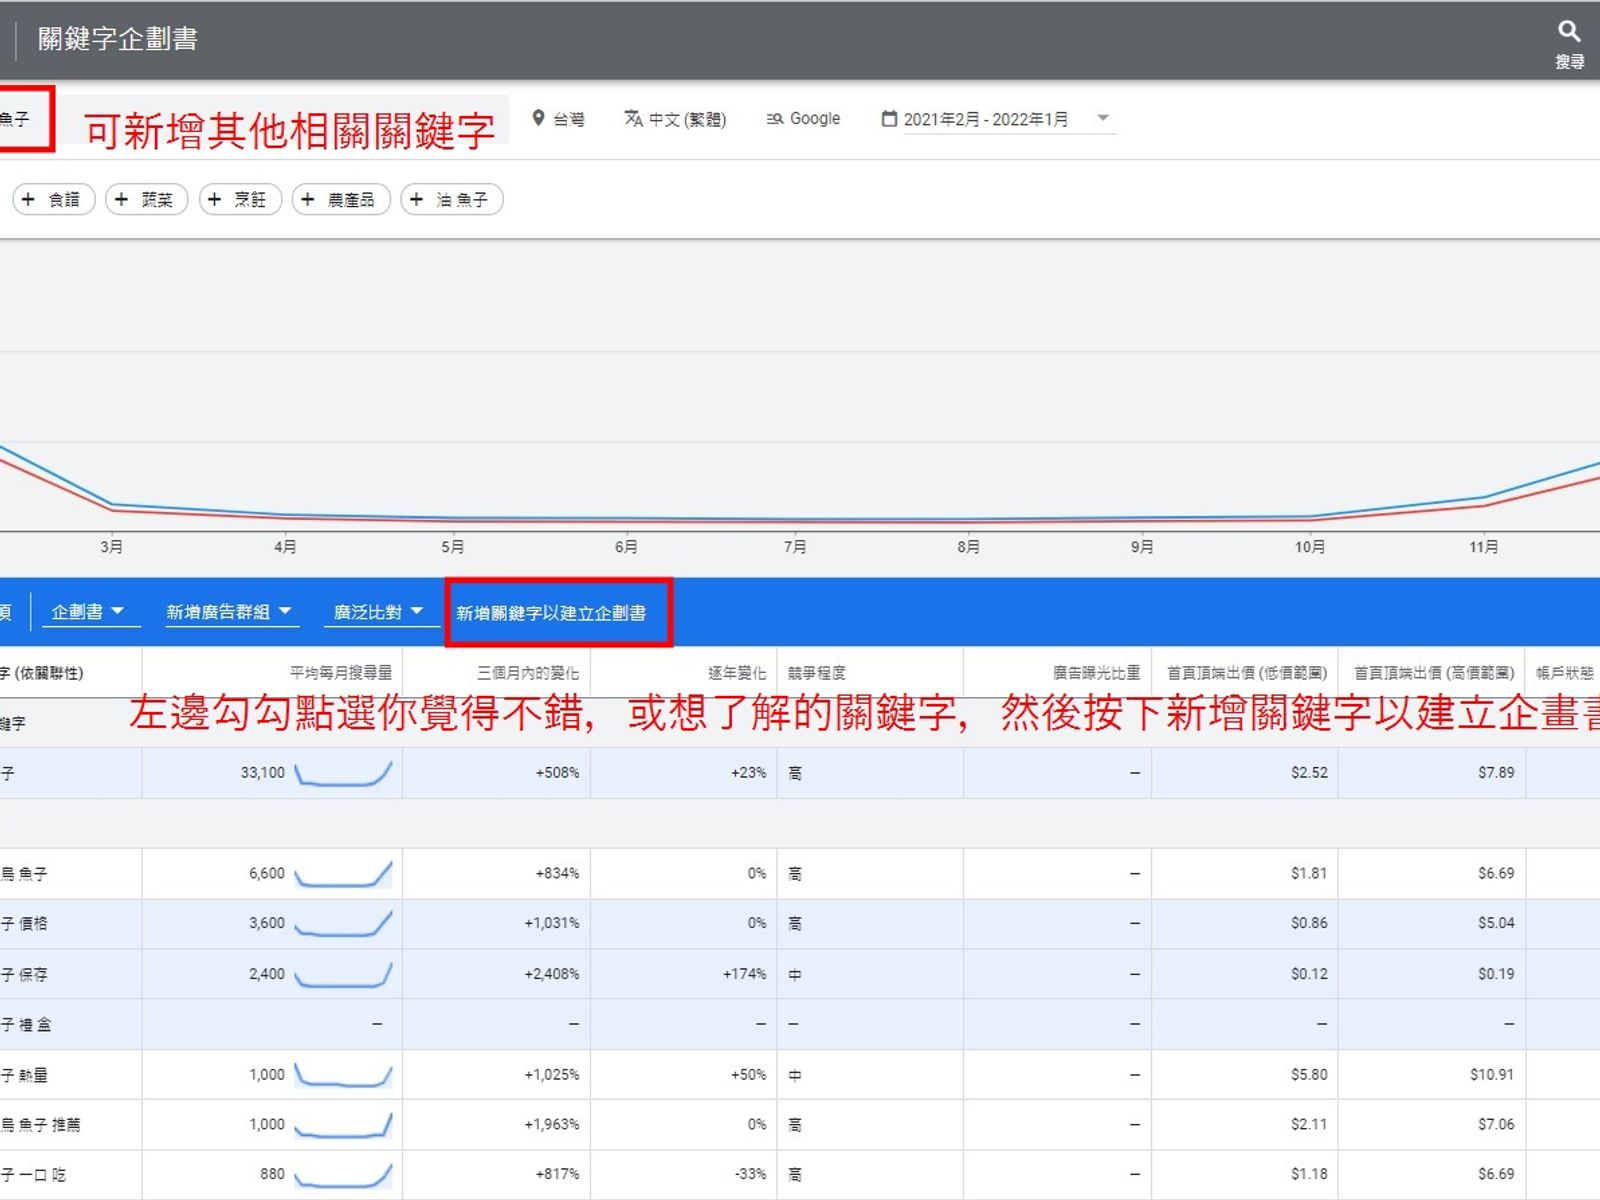Click the 7月 chart axis label
The image size is (1600, 1200).
795,547
